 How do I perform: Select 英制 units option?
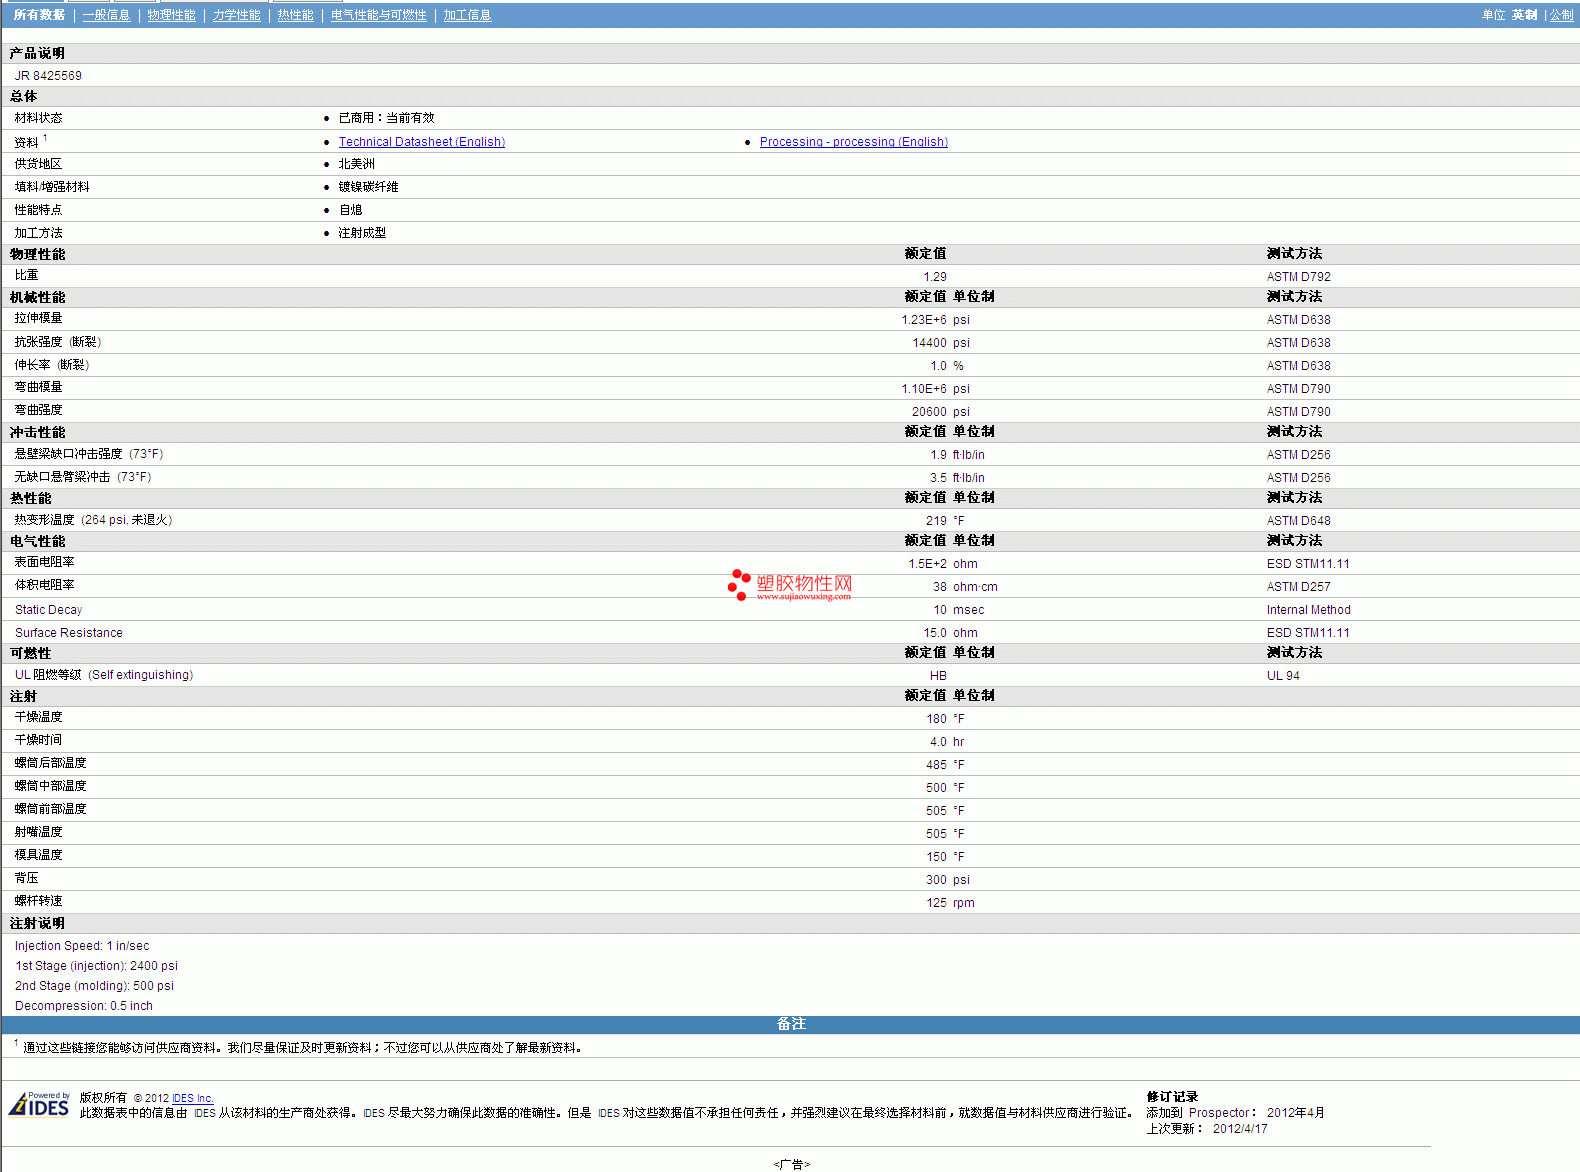(x=1524, y=15)
